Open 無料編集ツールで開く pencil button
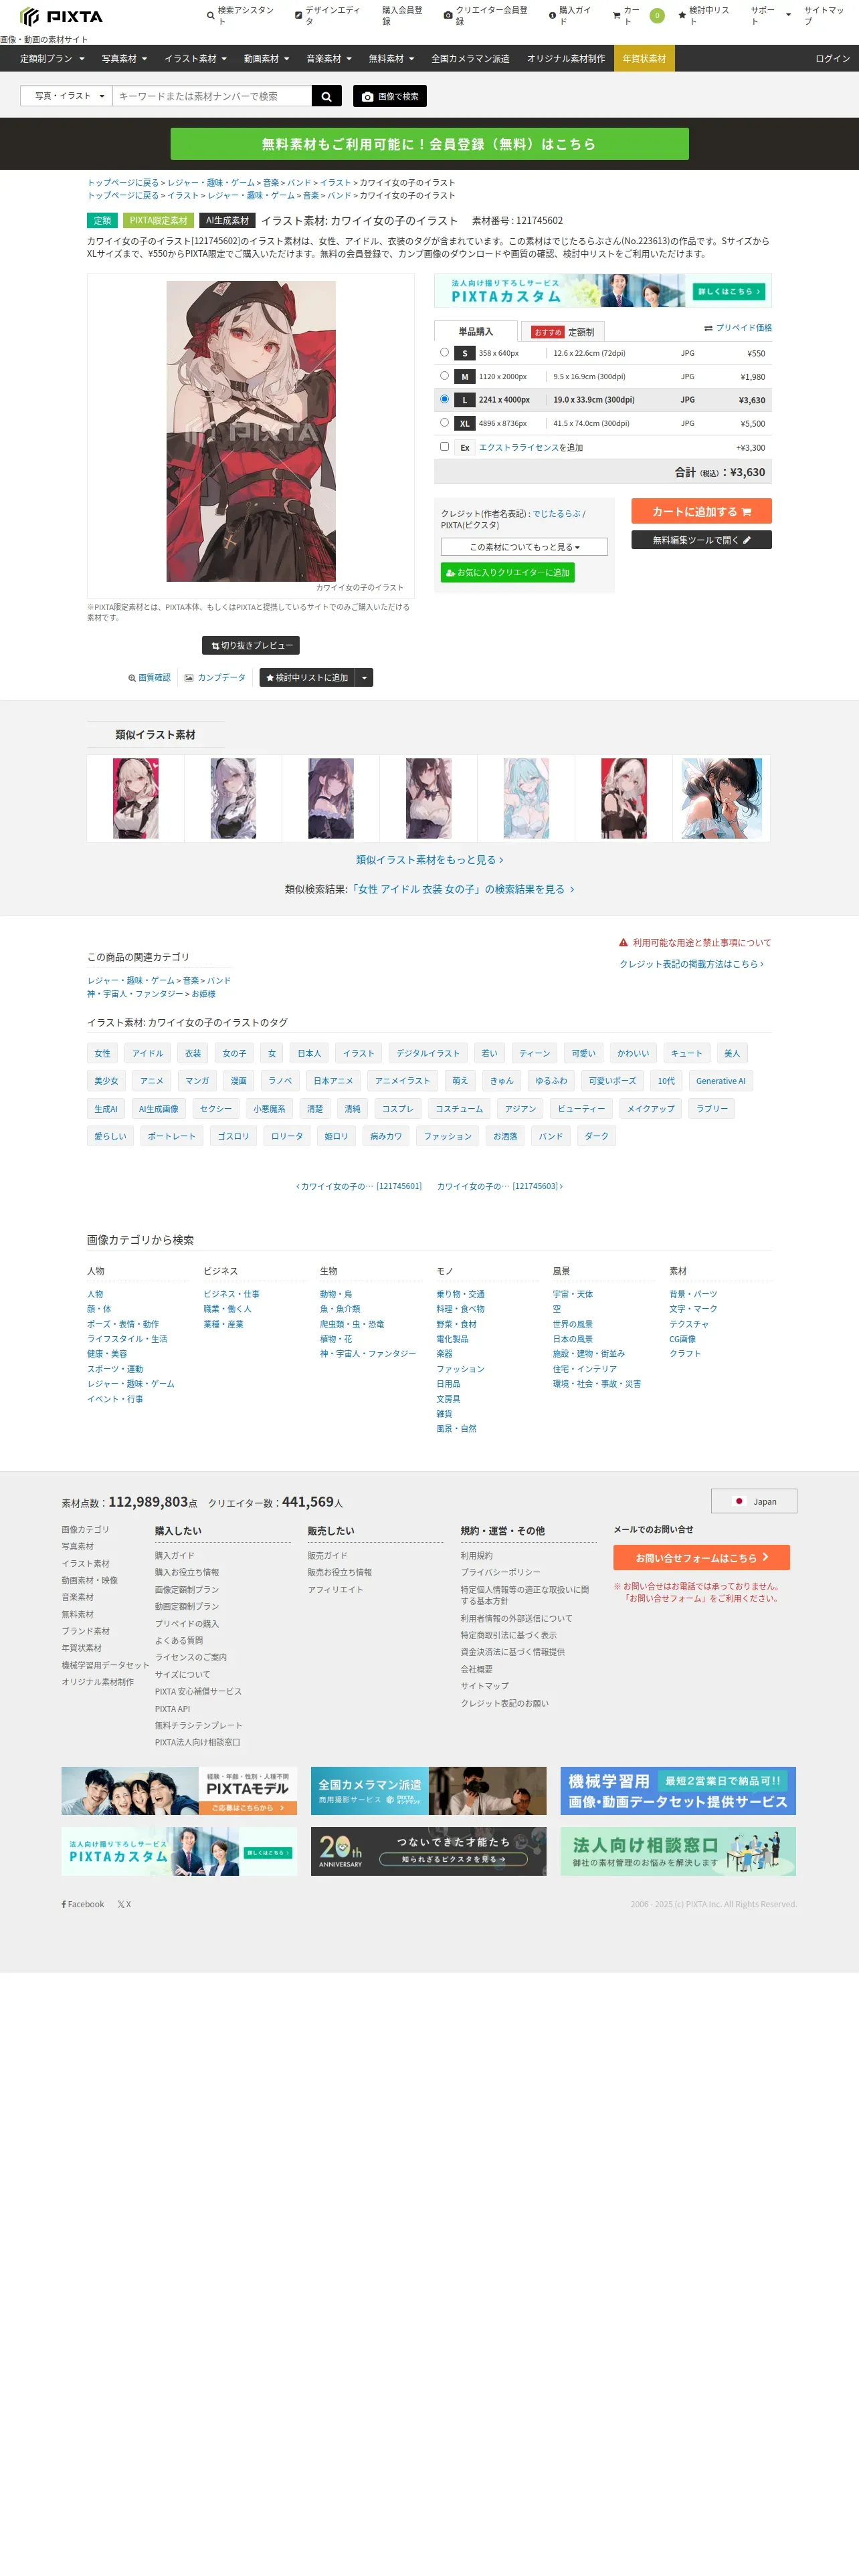This screenshot has height=2576, width=859. point(701,540)
